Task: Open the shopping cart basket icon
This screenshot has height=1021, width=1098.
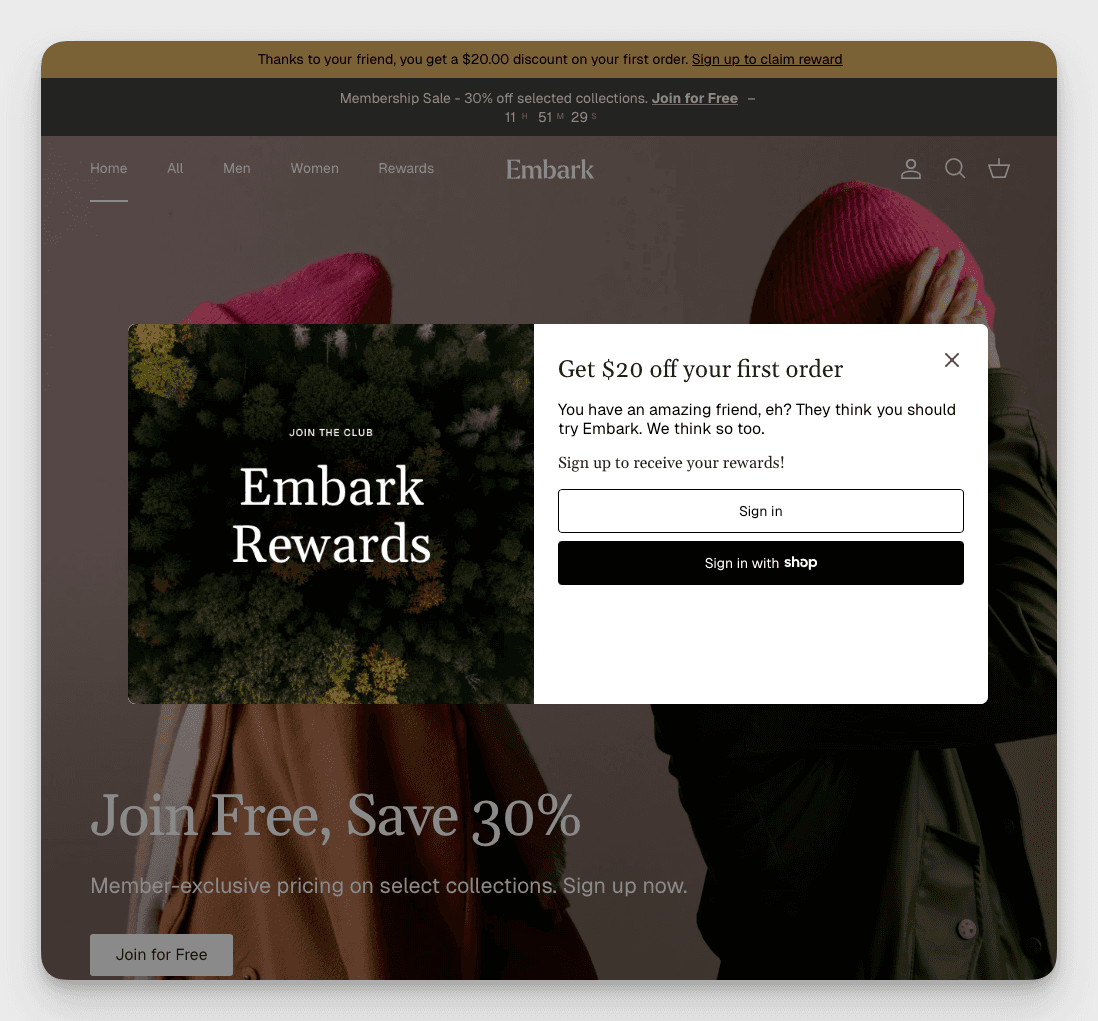Action: coord(999,169)
